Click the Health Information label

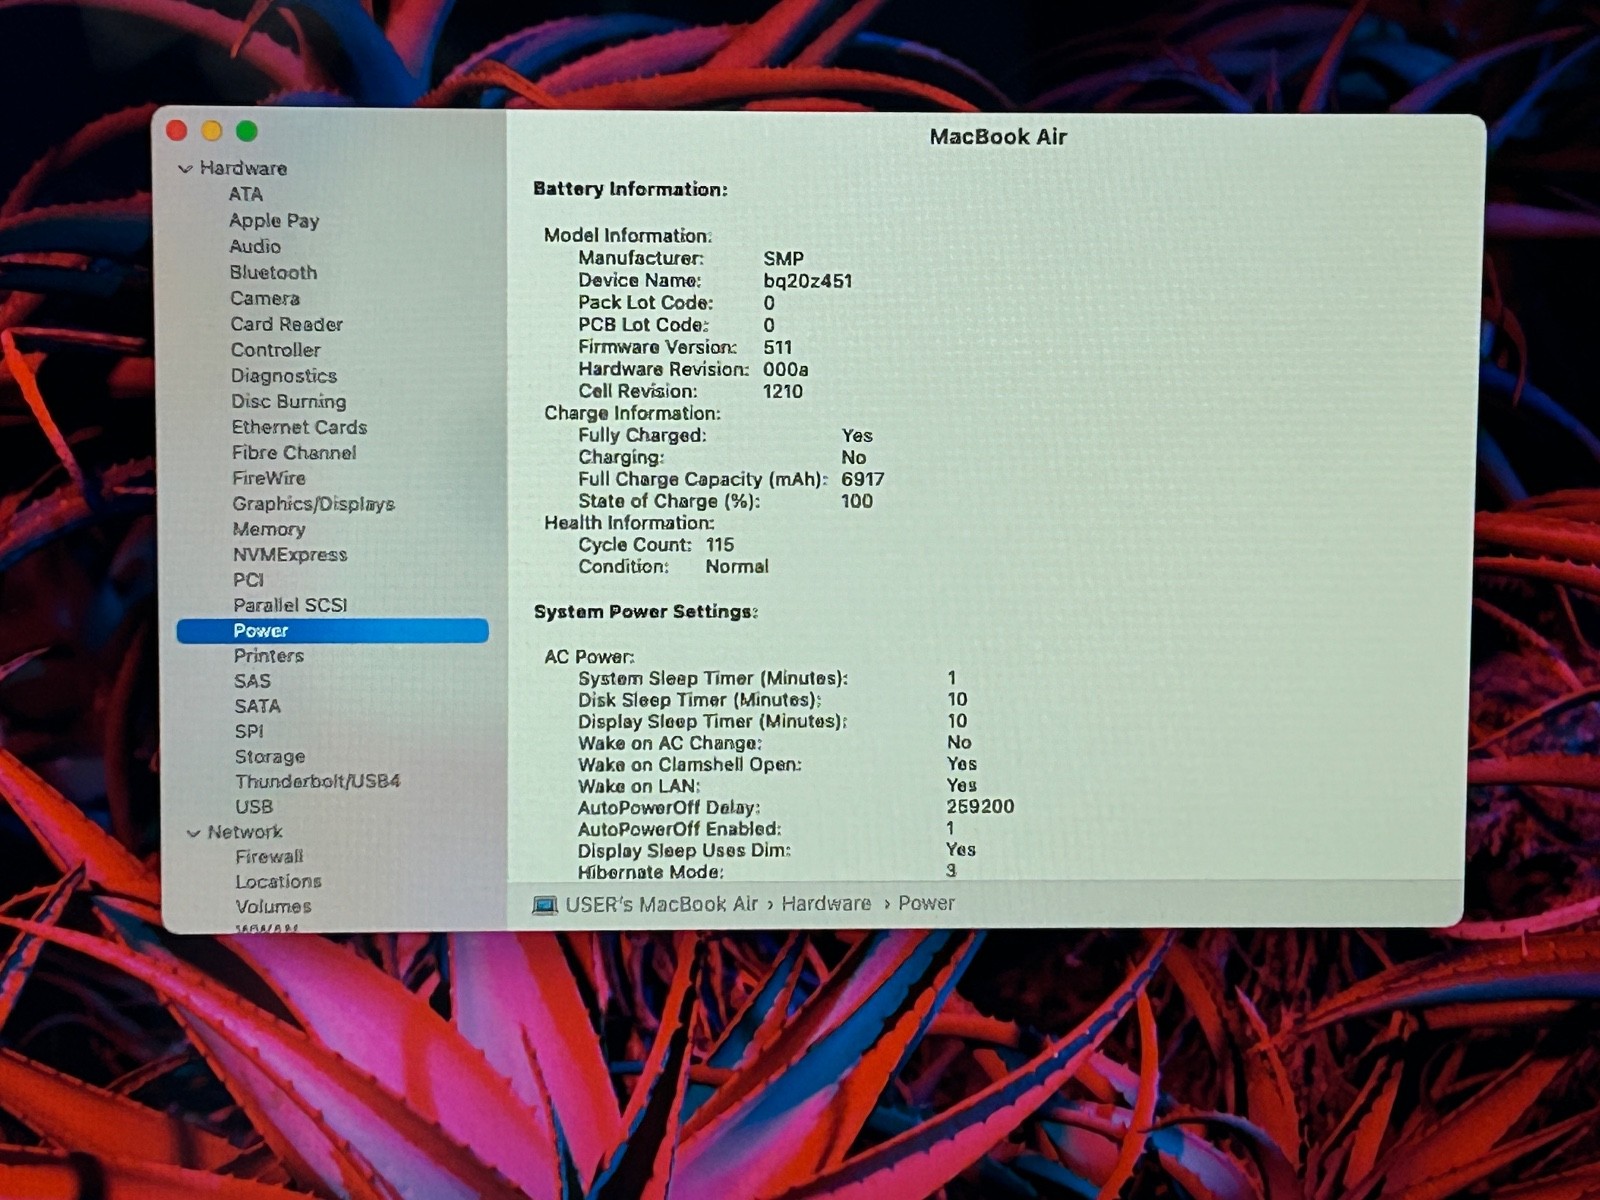[629, 523]
